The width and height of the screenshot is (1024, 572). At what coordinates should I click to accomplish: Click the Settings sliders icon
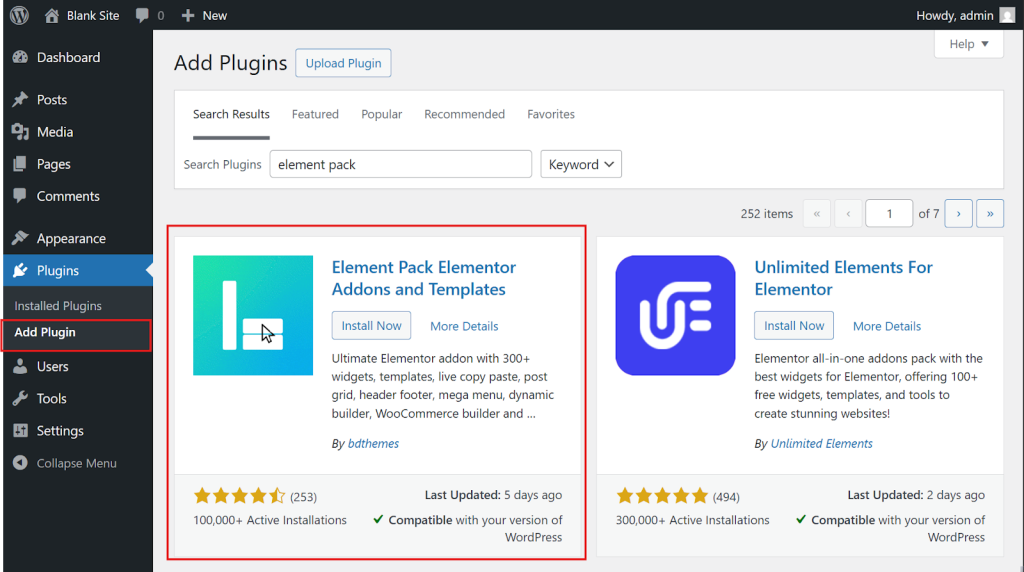point(20,430)
